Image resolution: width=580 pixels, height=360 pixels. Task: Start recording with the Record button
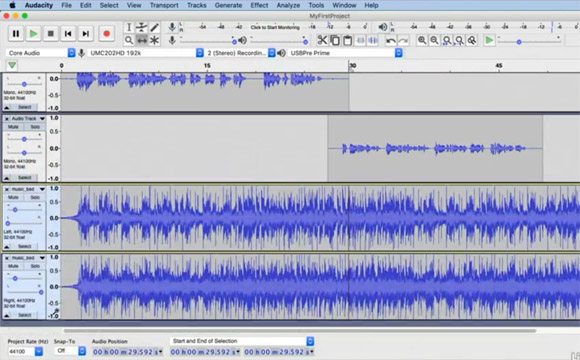[106, 34]
